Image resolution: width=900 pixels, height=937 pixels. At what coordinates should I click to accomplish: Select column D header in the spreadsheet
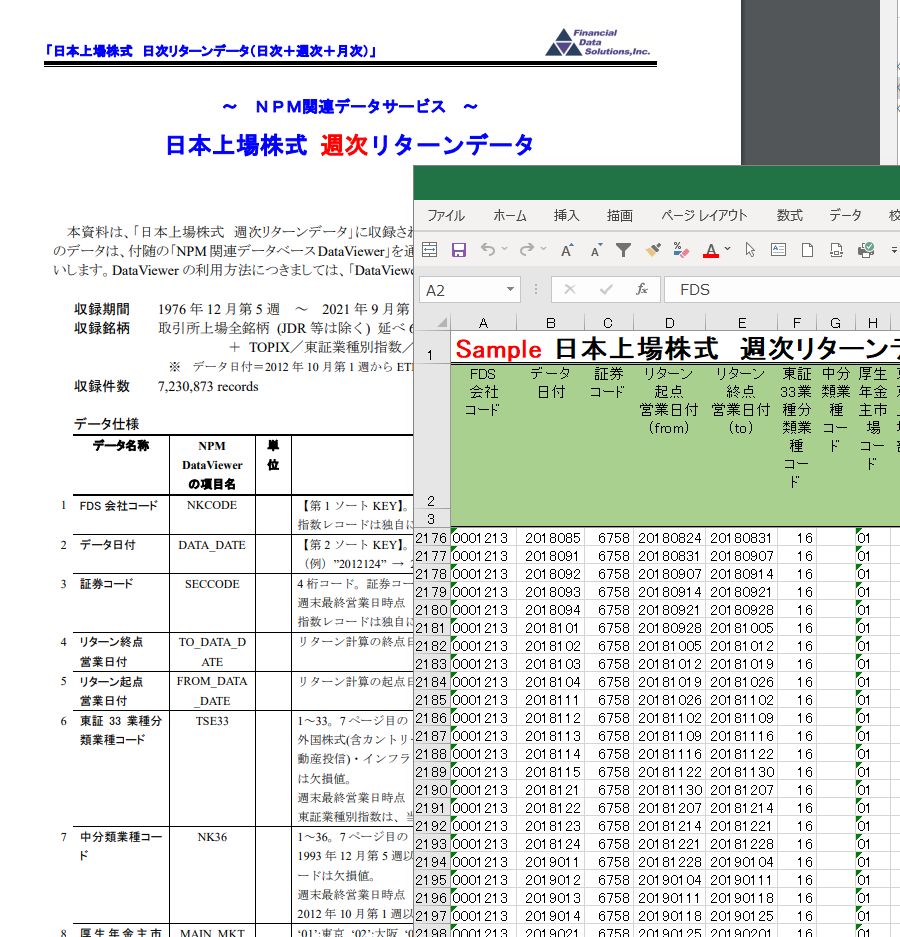(669, 323)
